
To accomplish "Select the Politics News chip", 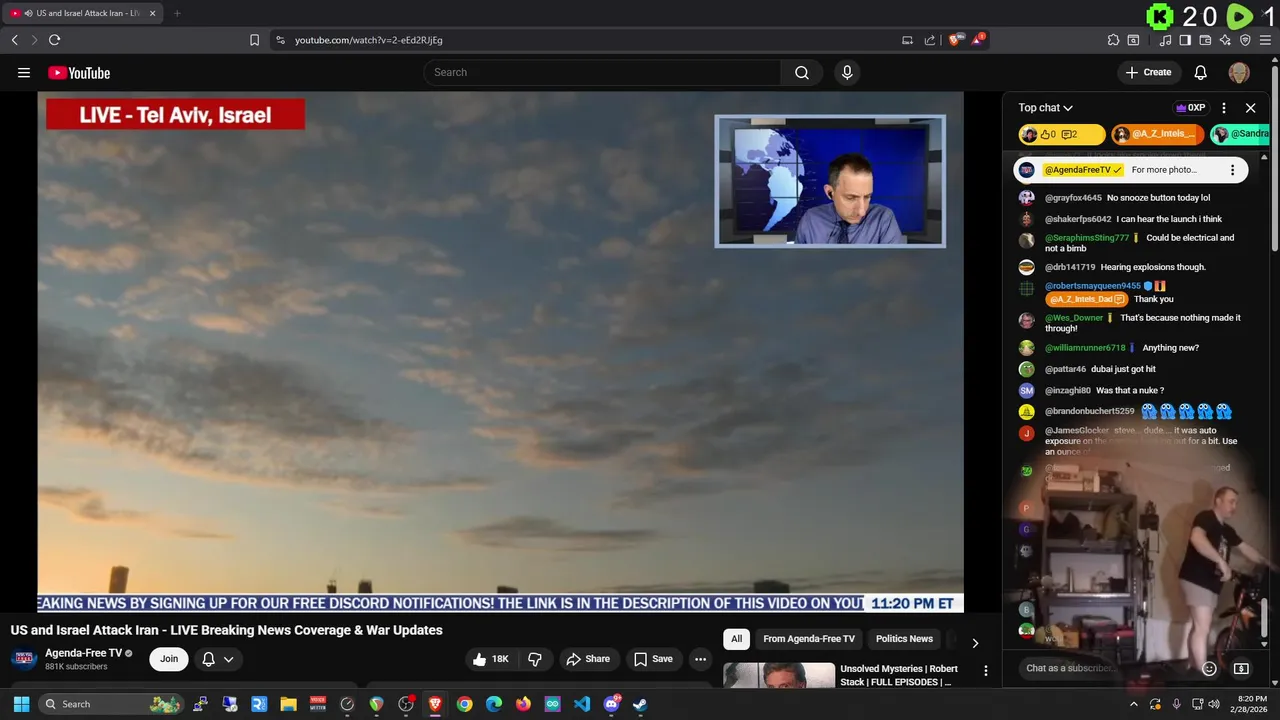I will (904, 639).
